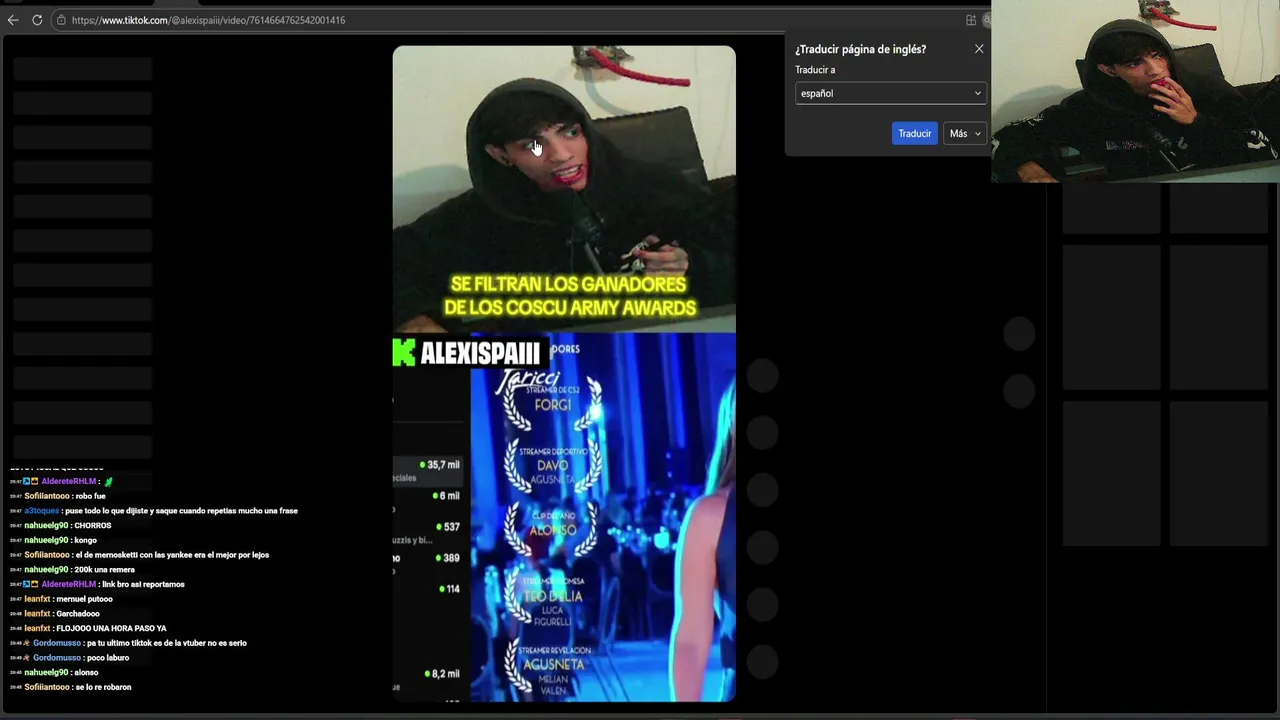Select message 'se lo re robaron'
The width and height of the screenshot is (1280, 720).
104,687
